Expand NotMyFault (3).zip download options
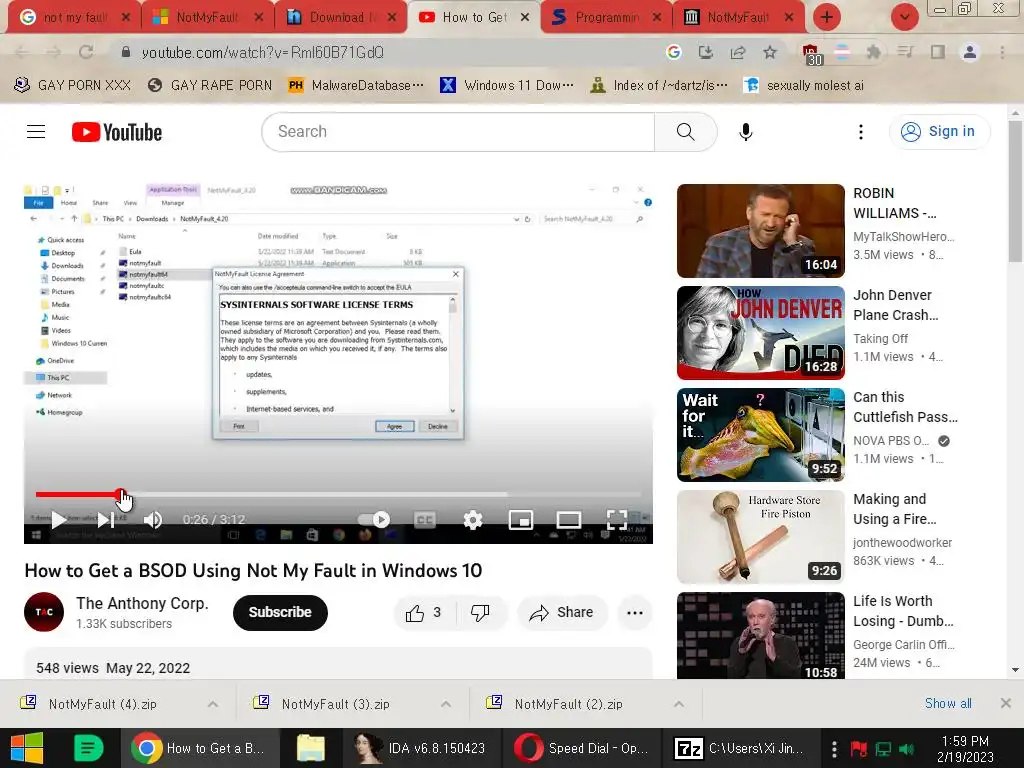 pyautogui.click(x=446, y=704)
